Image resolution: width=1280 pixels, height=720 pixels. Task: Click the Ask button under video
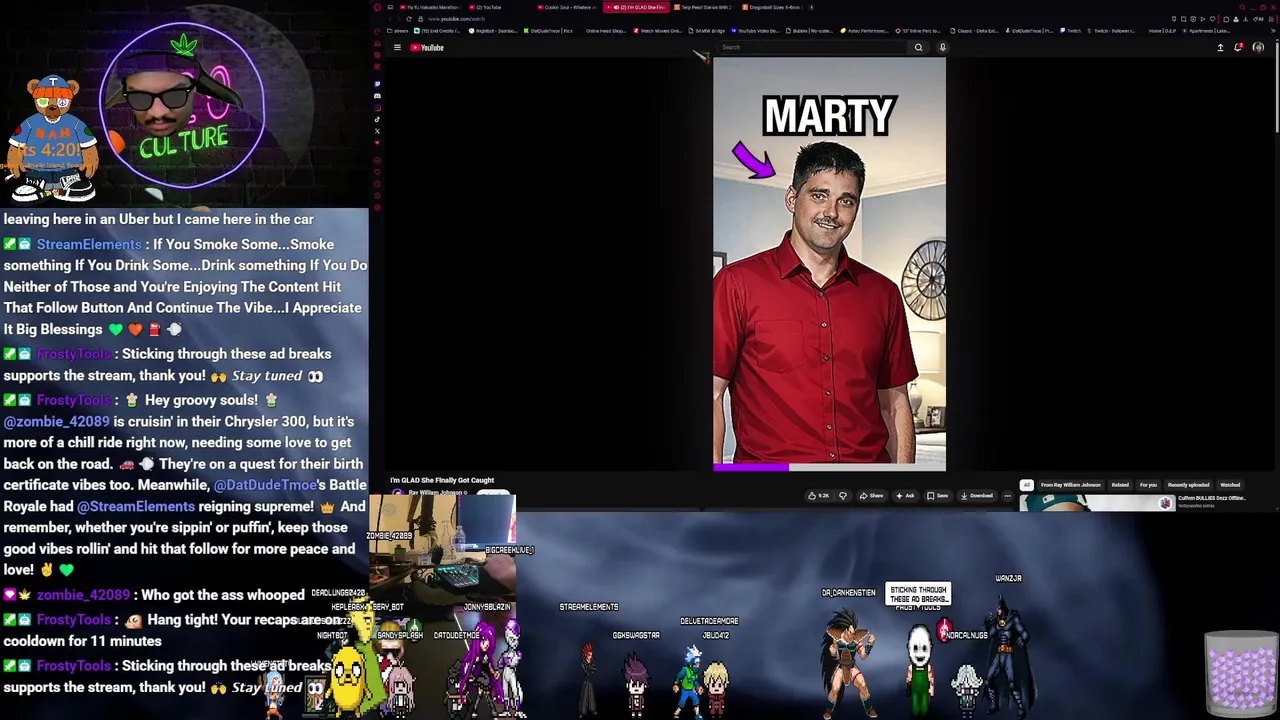pos(905,496)
